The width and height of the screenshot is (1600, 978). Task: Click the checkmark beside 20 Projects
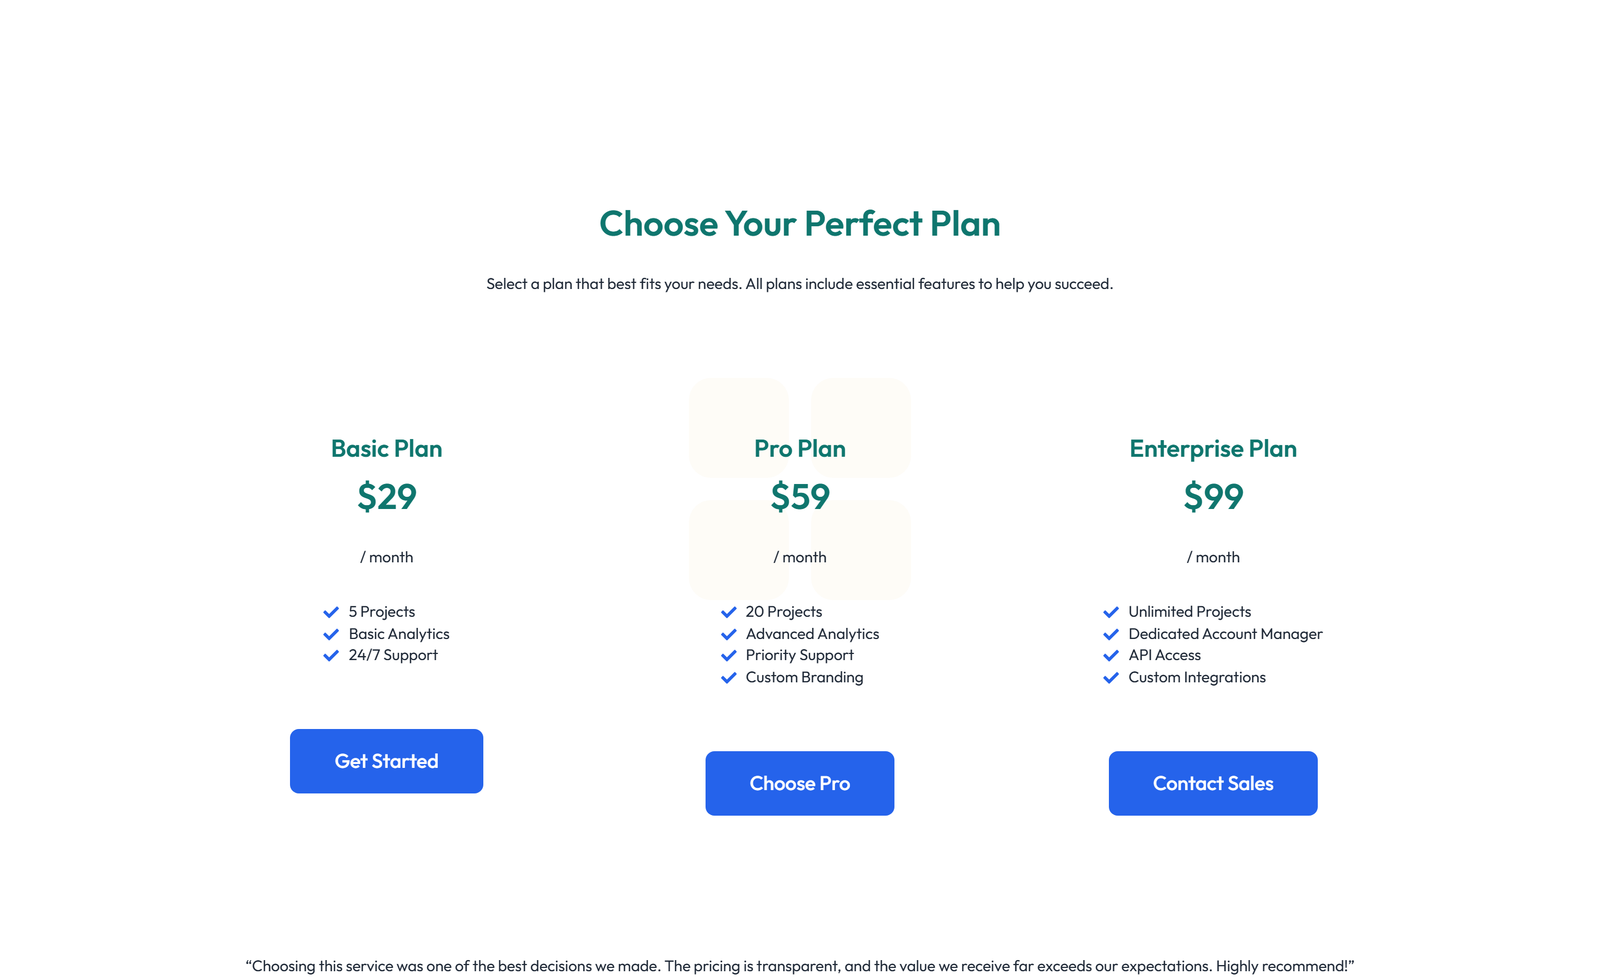pos(728,611)
